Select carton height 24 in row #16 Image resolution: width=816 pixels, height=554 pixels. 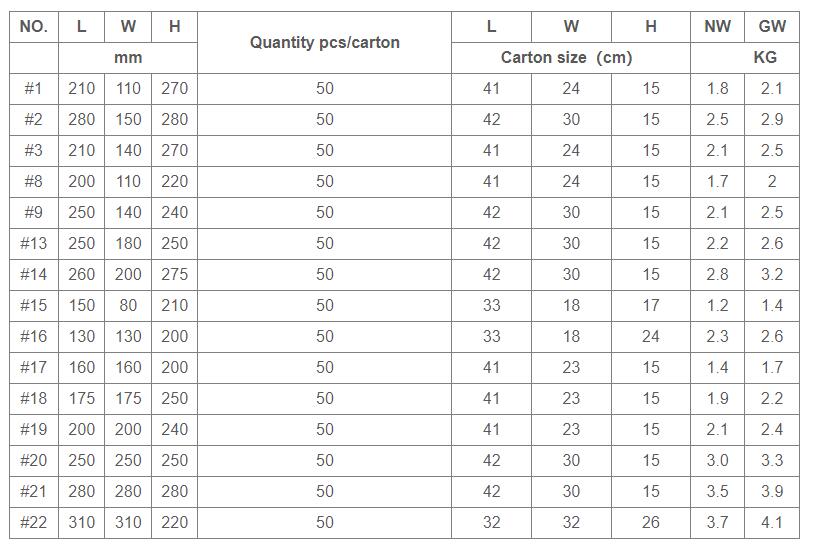click(651, 336)
